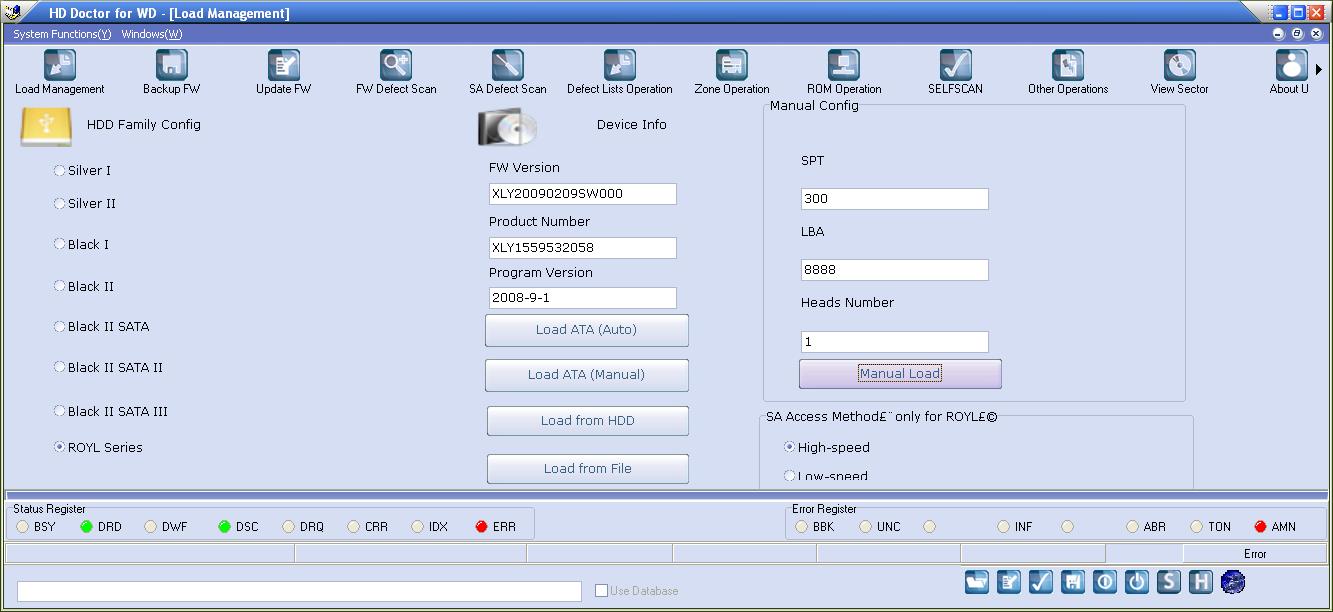This screenshot has height=612, width=1333.
Task: Open the Windows menu
Action: point(152,34)
